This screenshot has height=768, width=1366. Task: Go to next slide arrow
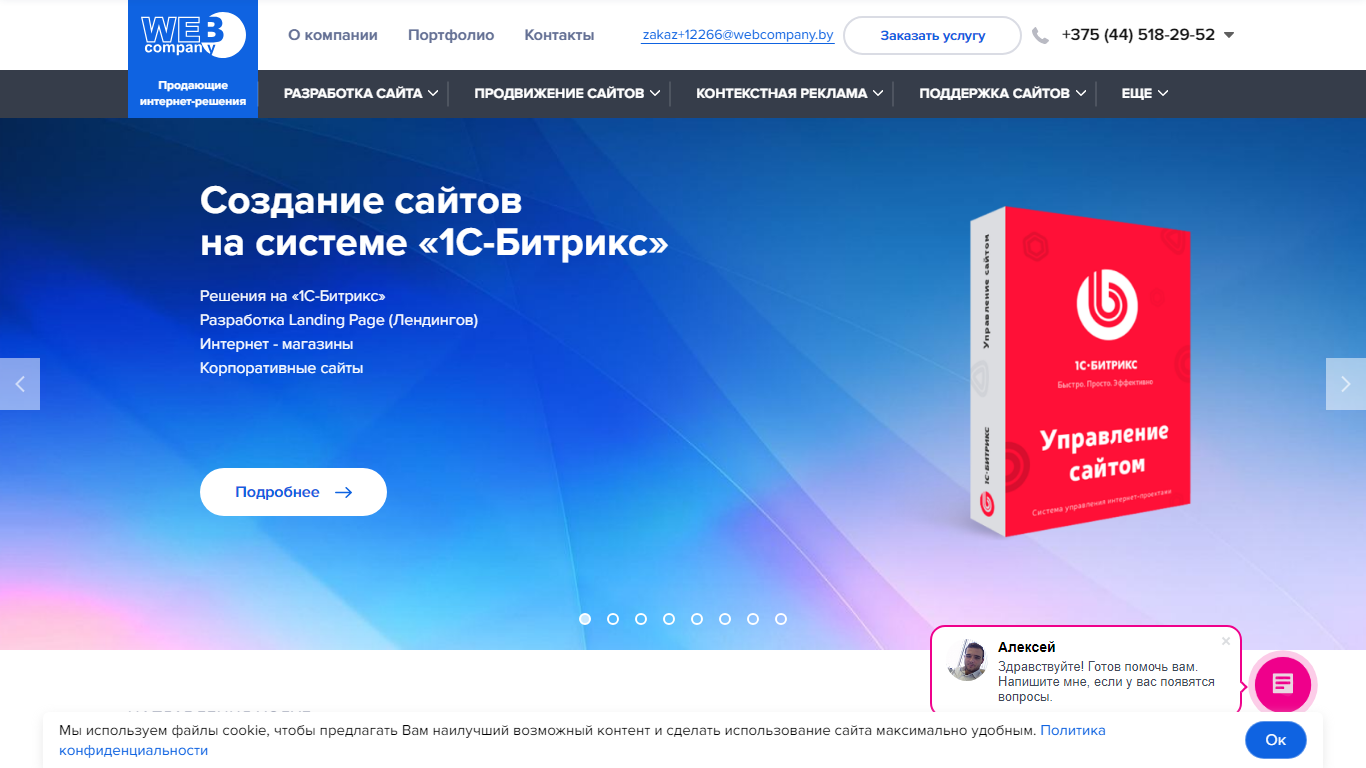coord(1346,384)
